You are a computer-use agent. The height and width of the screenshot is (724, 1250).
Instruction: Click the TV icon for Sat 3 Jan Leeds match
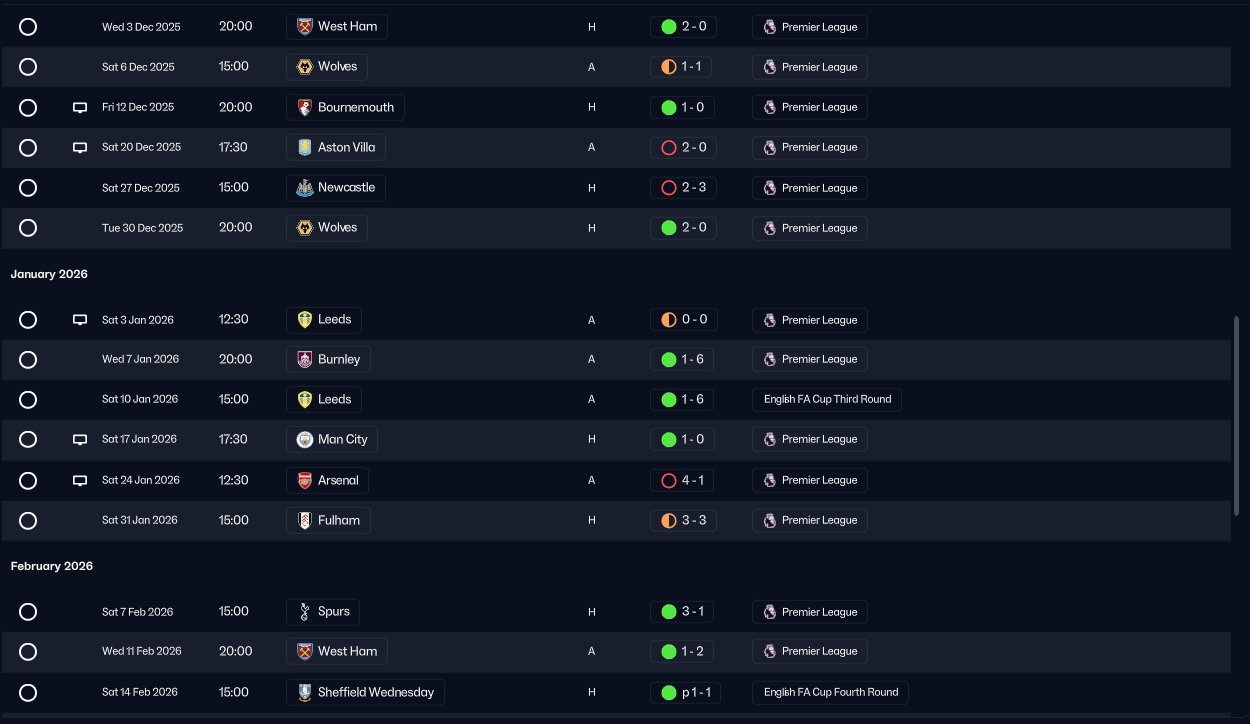[80, 320]
